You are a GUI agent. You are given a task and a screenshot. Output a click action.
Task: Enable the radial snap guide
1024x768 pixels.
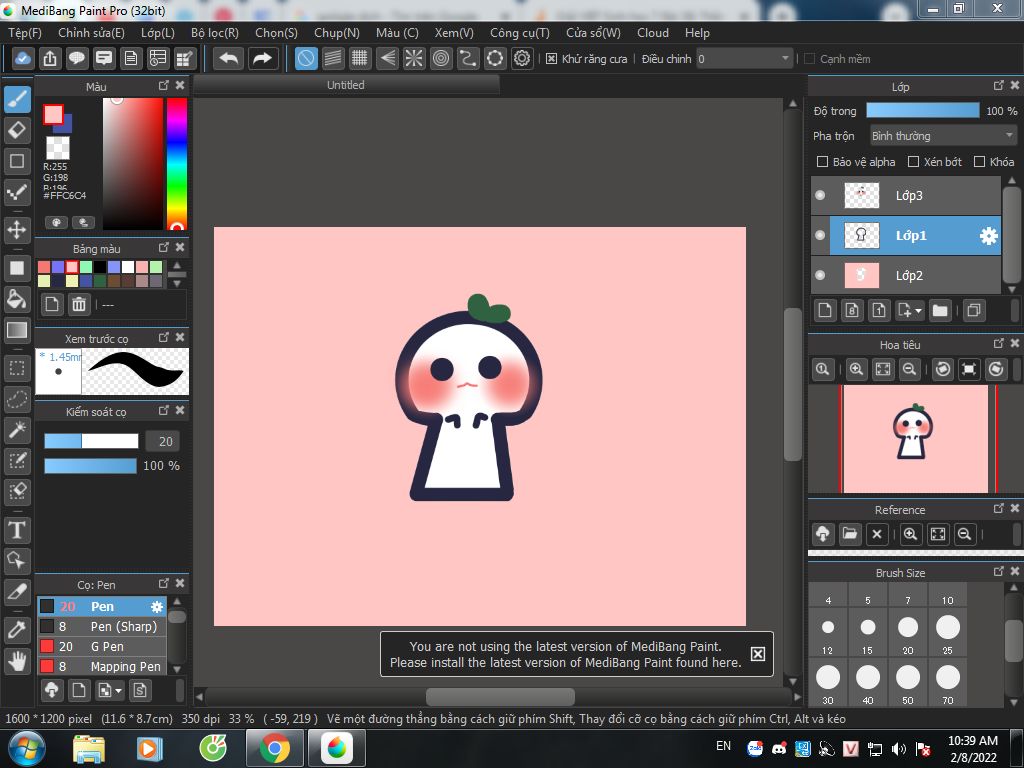tap(414, 59)
